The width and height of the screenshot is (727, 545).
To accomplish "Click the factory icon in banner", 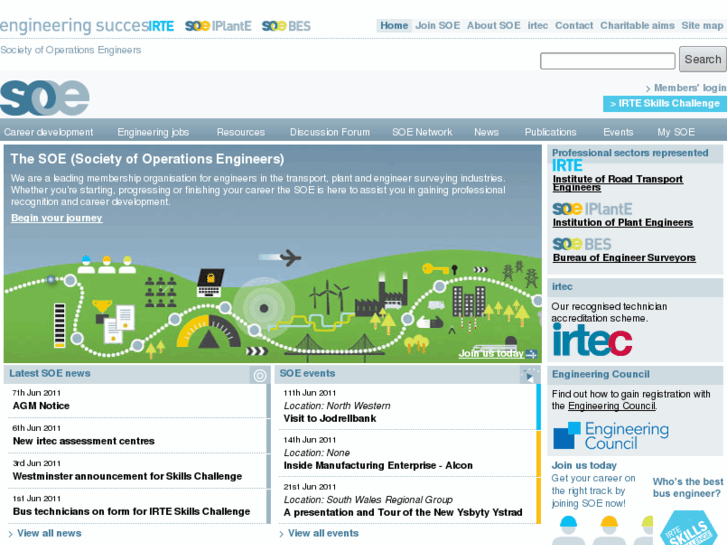I will click(381, 295).
